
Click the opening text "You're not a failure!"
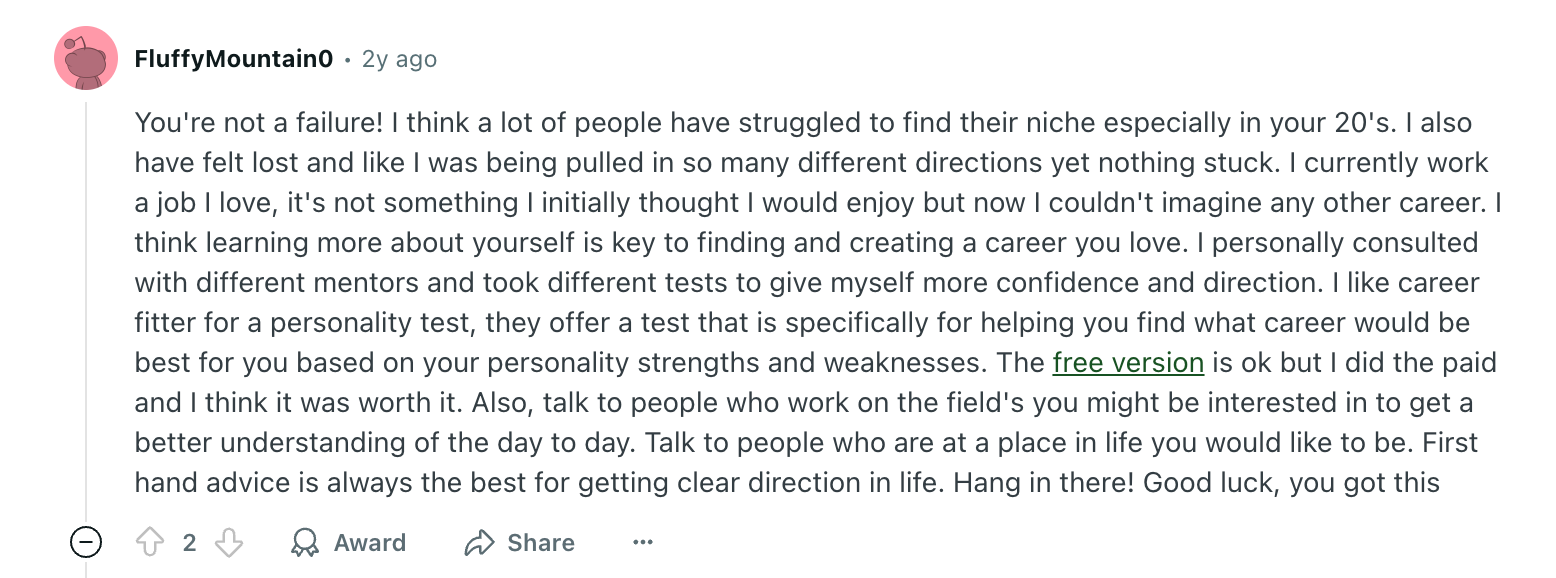click(x=259, y=123)
